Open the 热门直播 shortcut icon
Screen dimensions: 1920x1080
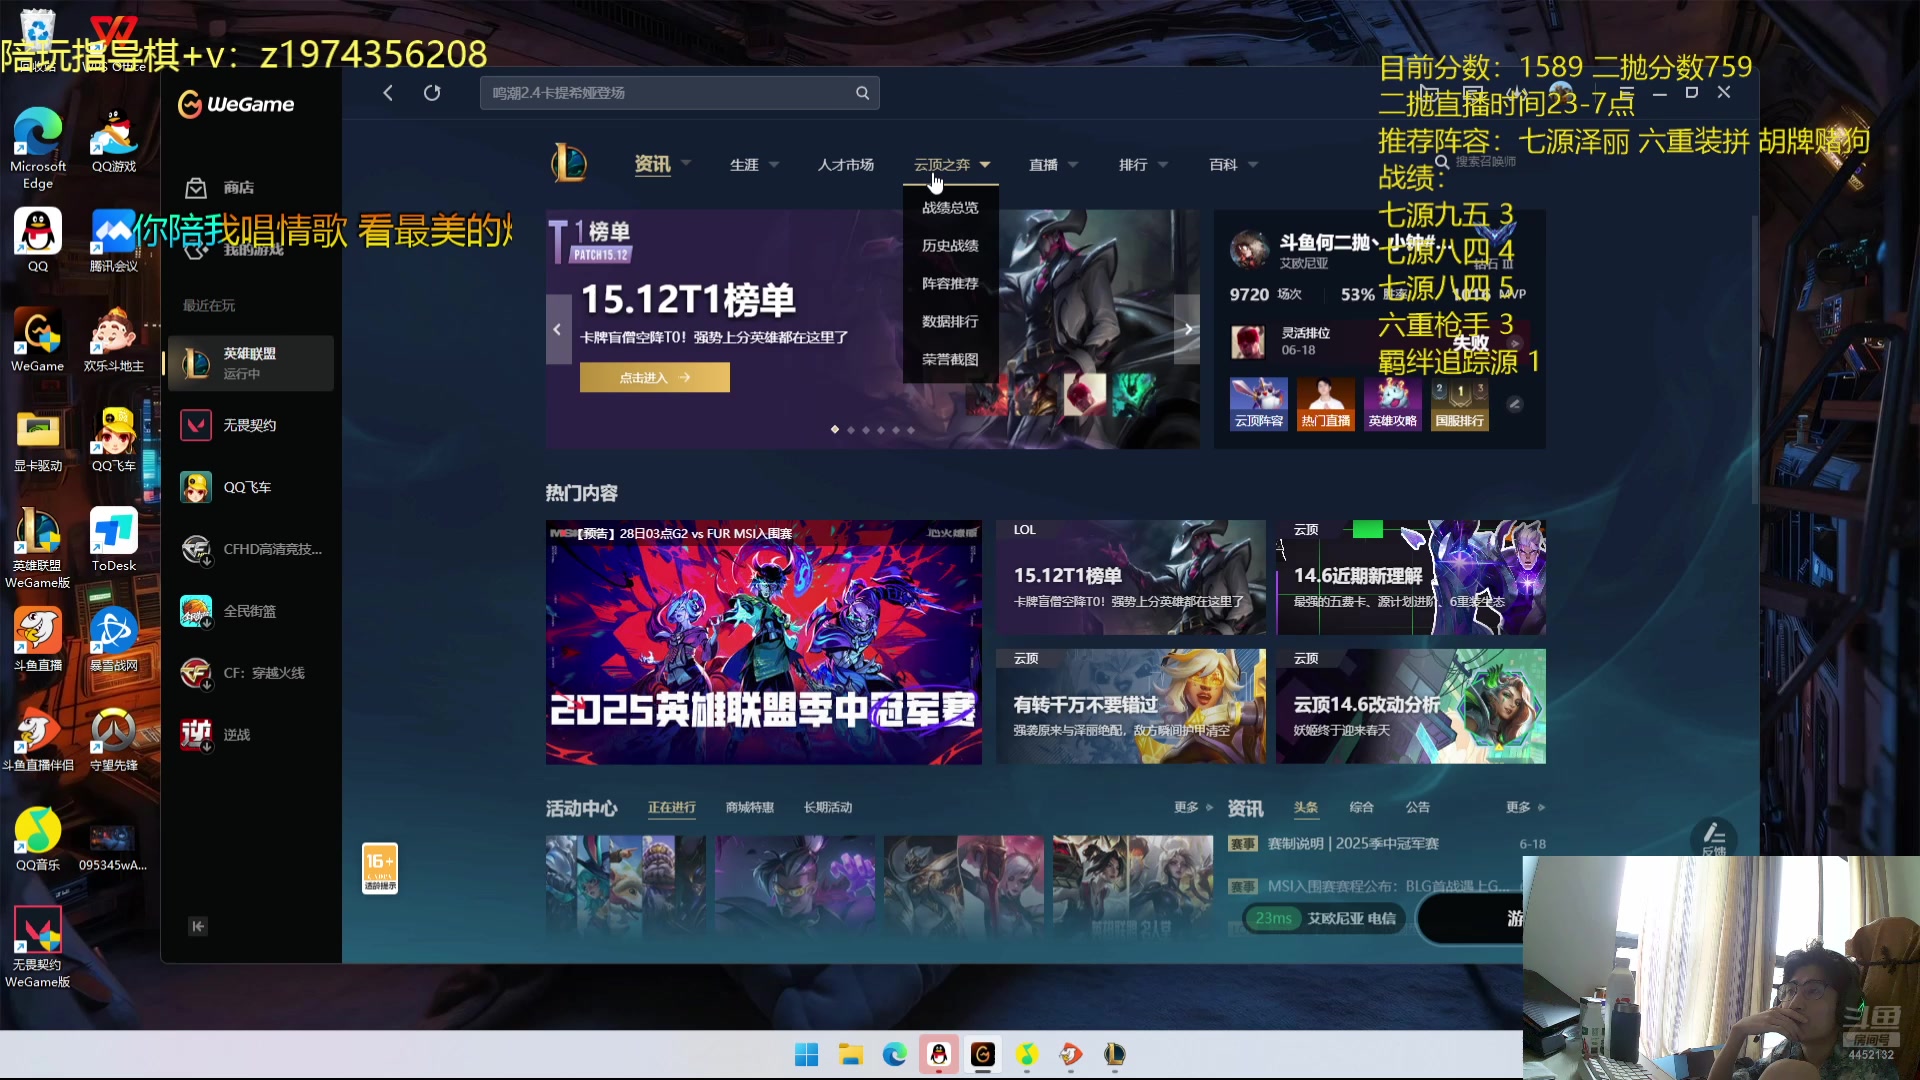1325,403
